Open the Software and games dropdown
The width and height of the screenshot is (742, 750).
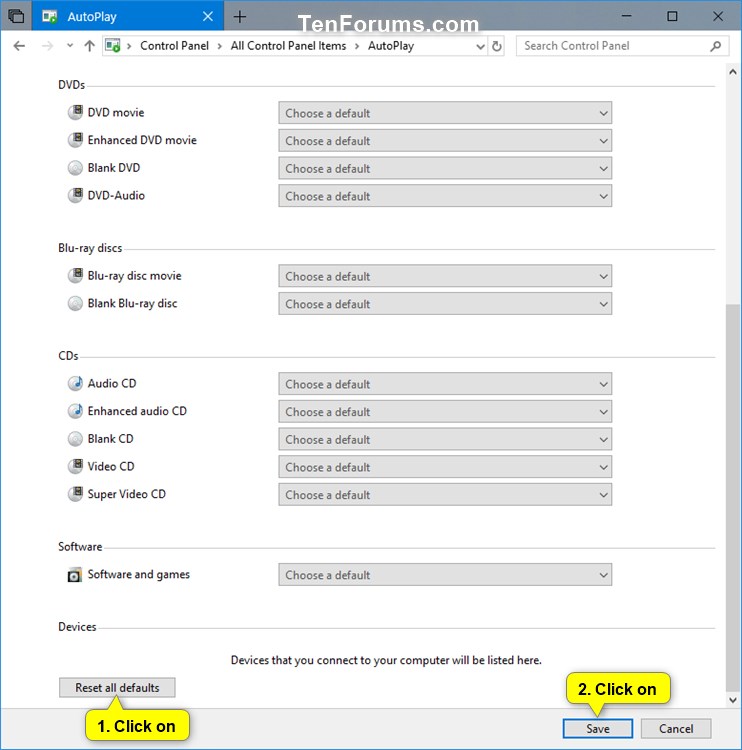tap(445, 575)
